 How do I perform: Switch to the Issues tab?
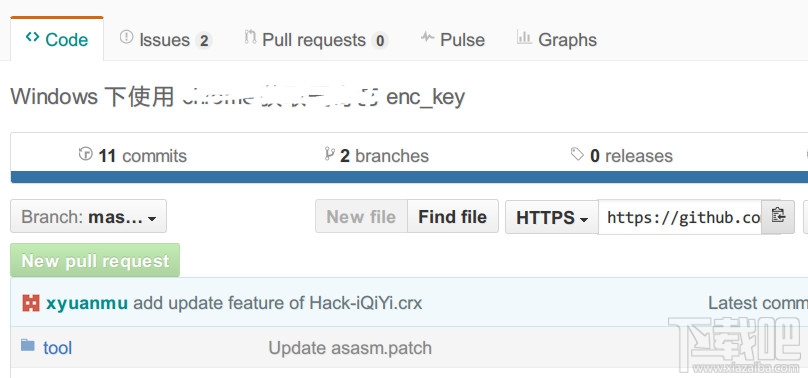click(x=166, y=40)
